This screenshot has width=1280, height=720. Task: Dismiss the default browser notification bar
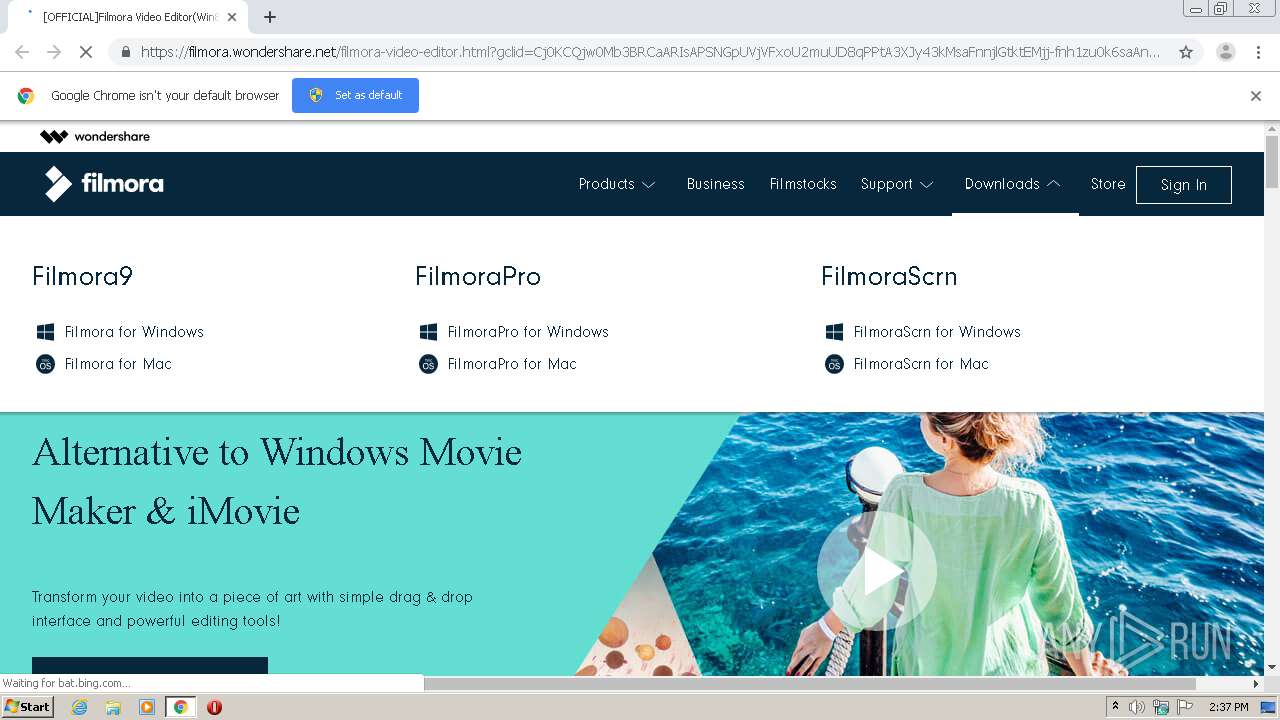point(1256,96)
